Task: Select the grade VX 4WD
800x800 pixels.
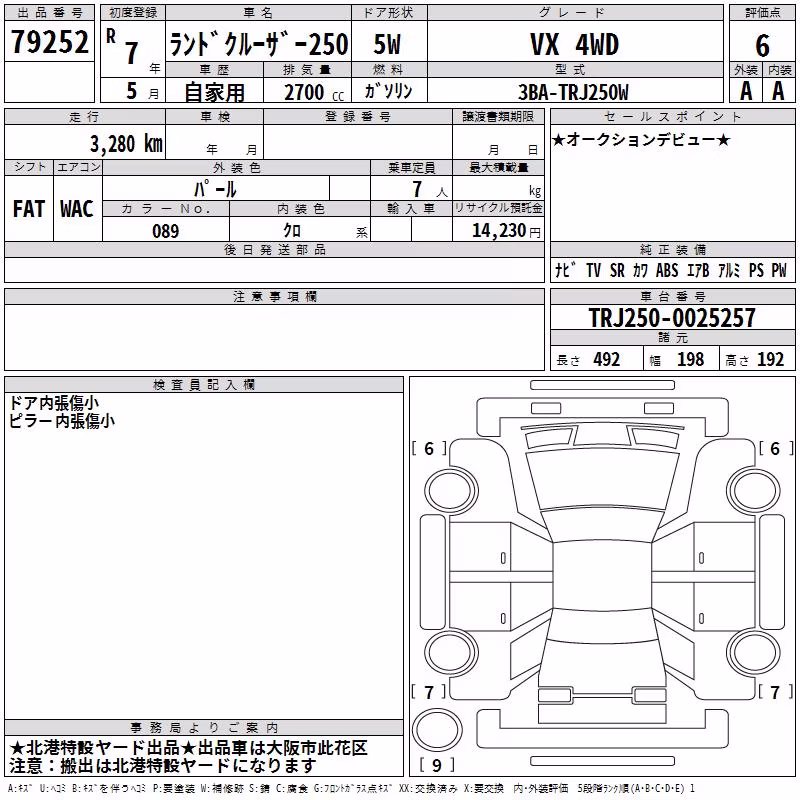Action: tap(574, 44)
